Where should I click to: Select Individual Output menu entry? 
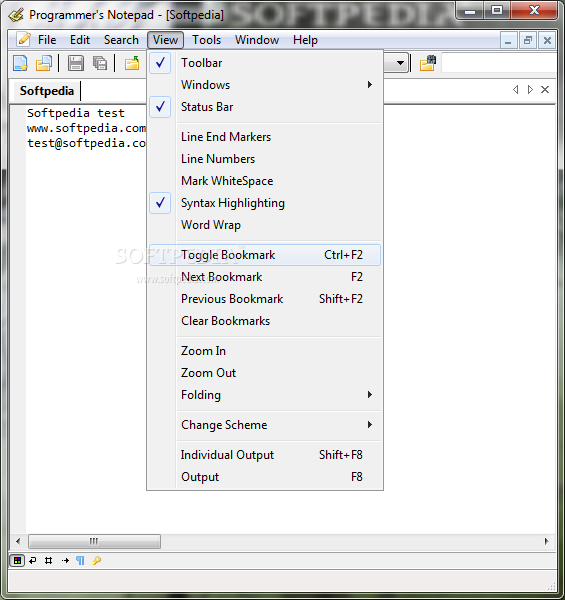[265, 455]
